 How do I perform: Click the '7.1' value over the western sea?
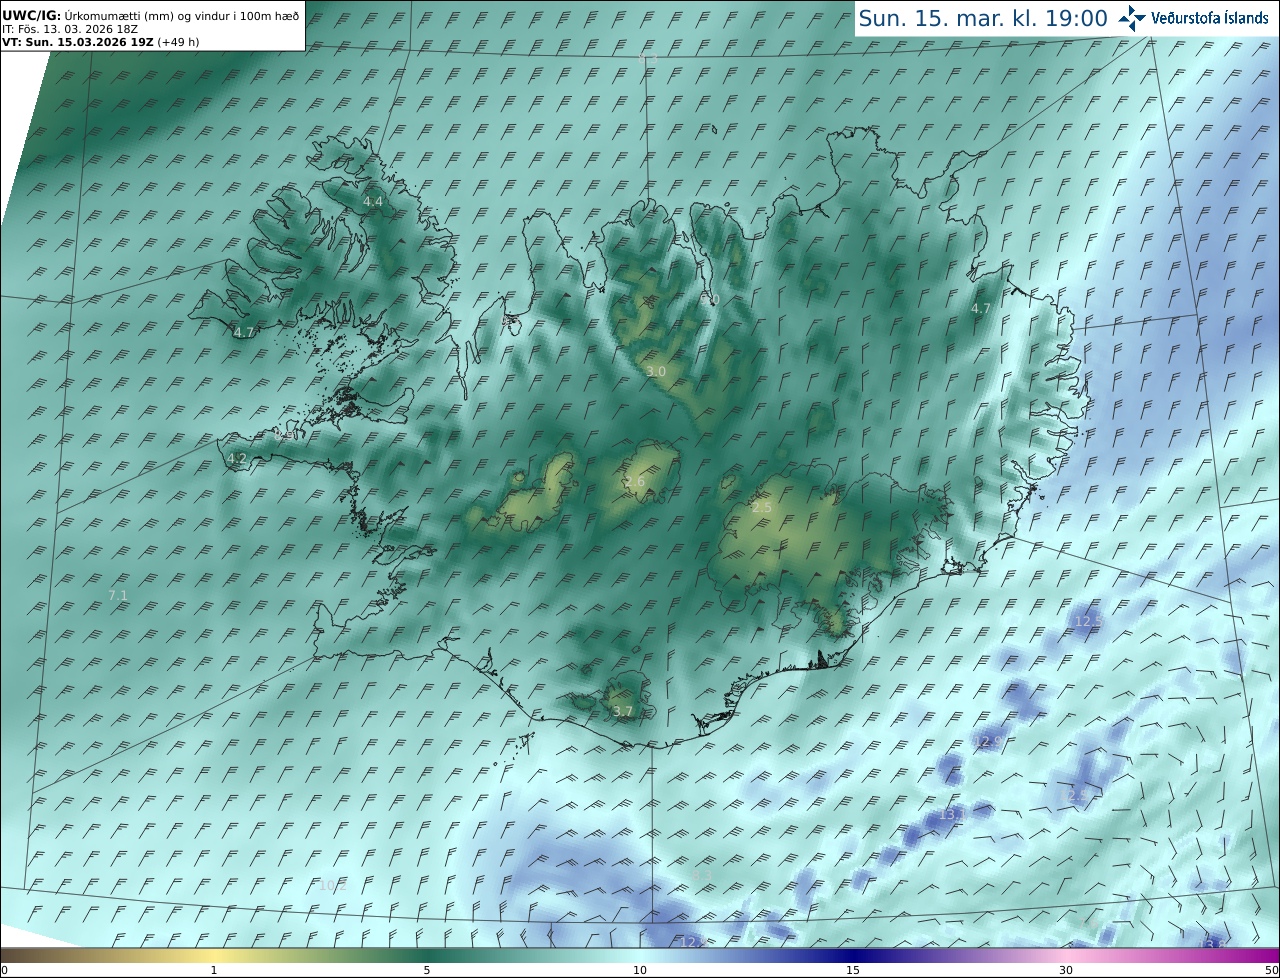click(x=118, y=596)
